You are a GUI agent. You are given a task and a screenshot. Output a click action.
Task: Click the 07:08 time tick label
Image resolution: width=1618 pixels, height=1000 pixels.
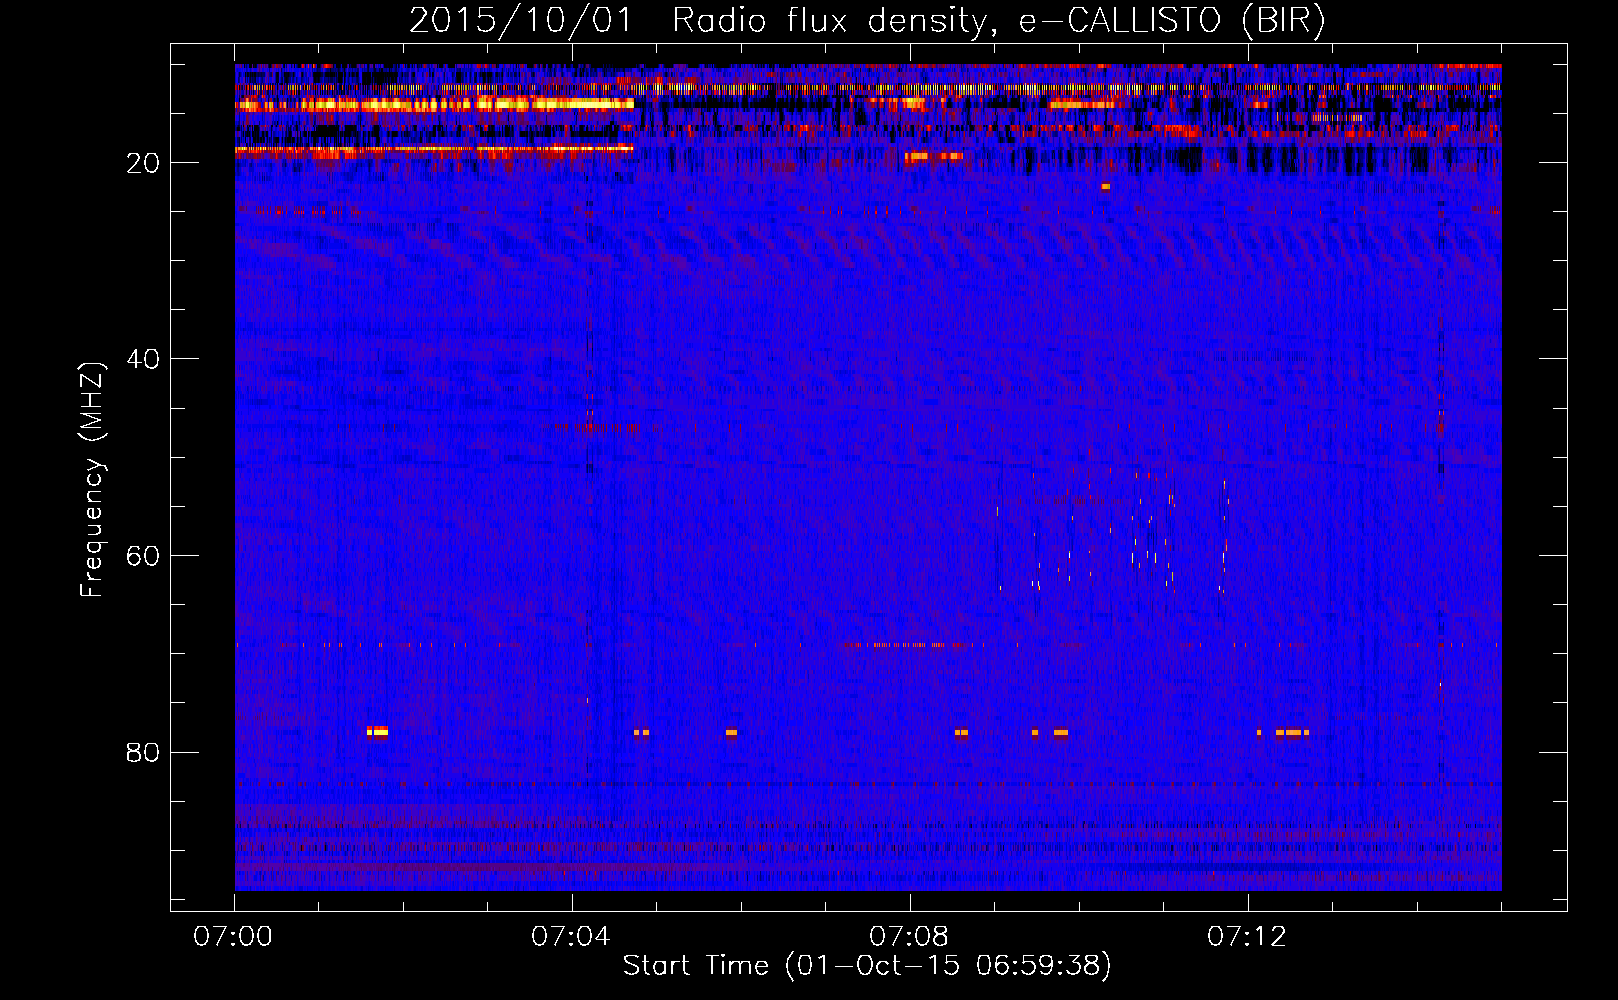[909, 937]
